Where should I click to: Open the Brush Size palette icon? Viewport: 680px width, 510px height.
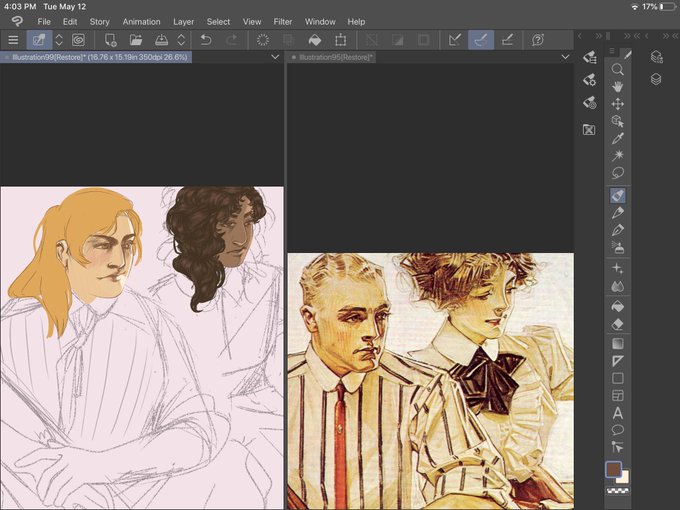point(589,103)
